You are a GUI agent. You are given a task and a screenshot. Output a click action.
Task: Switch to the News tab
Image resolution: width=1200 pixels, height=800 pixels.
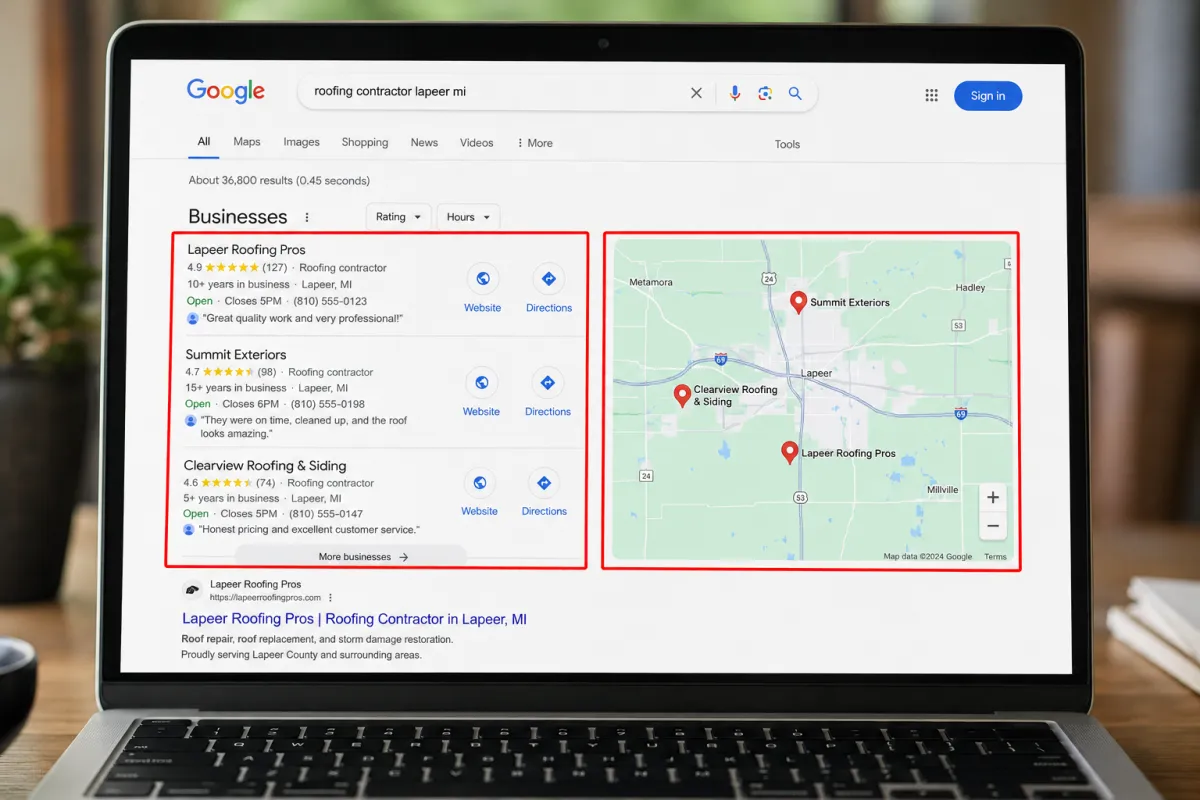tap(424, 143)
